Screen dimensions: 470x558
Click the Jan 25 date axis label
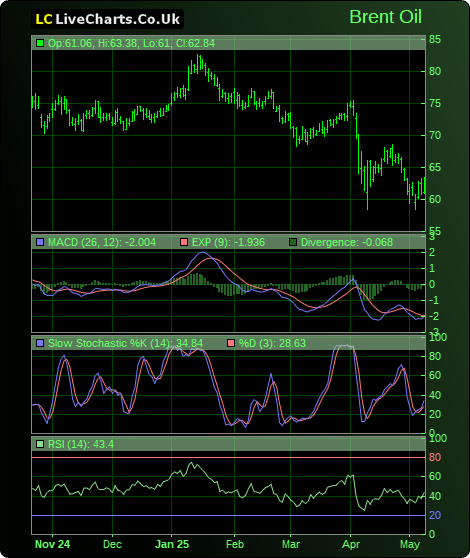pos(172,544)
